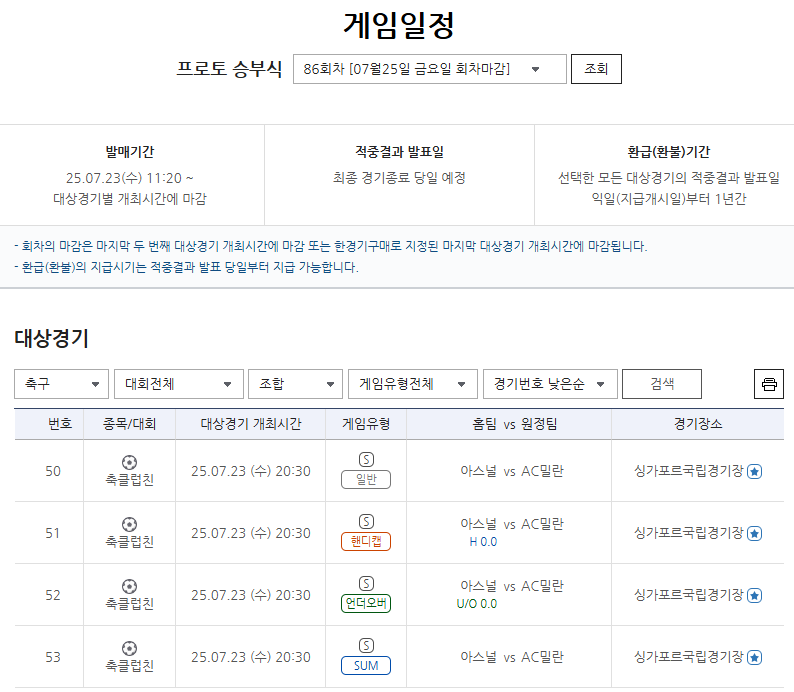
Task: Click the 대상경기 개최시간 column header
Action: pyautogui.click(x=251, y=424)
